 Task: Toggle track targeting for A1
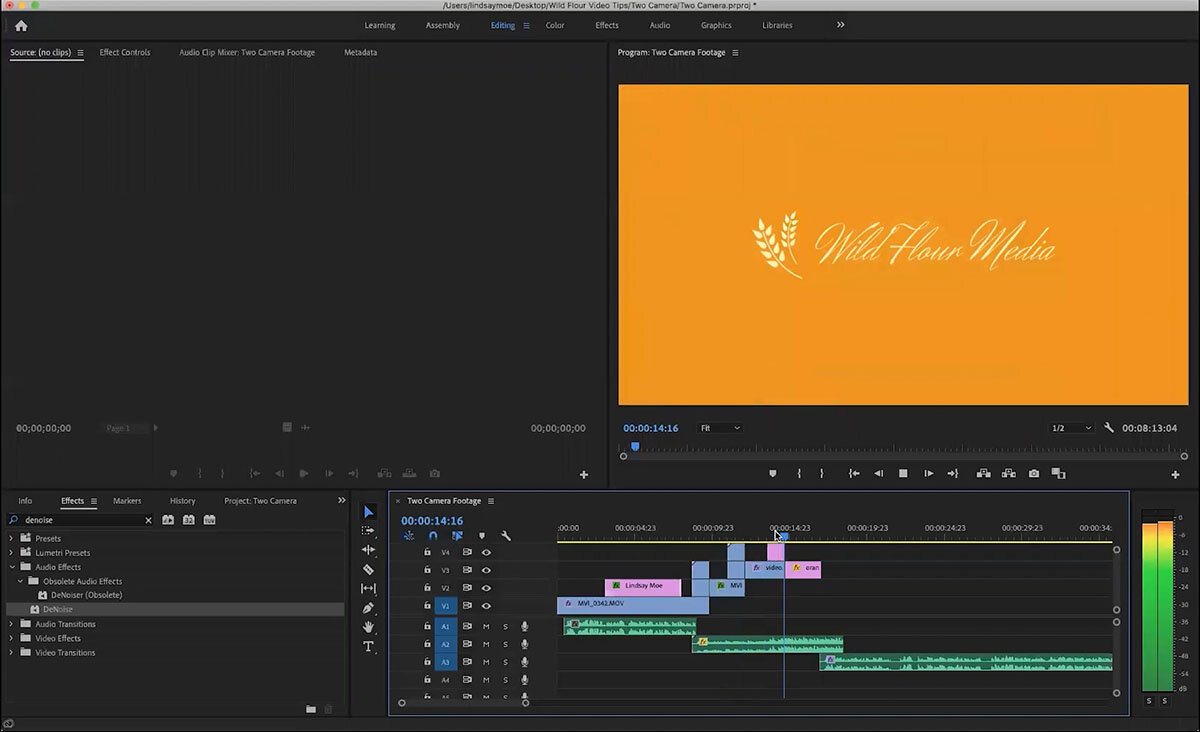446,626
